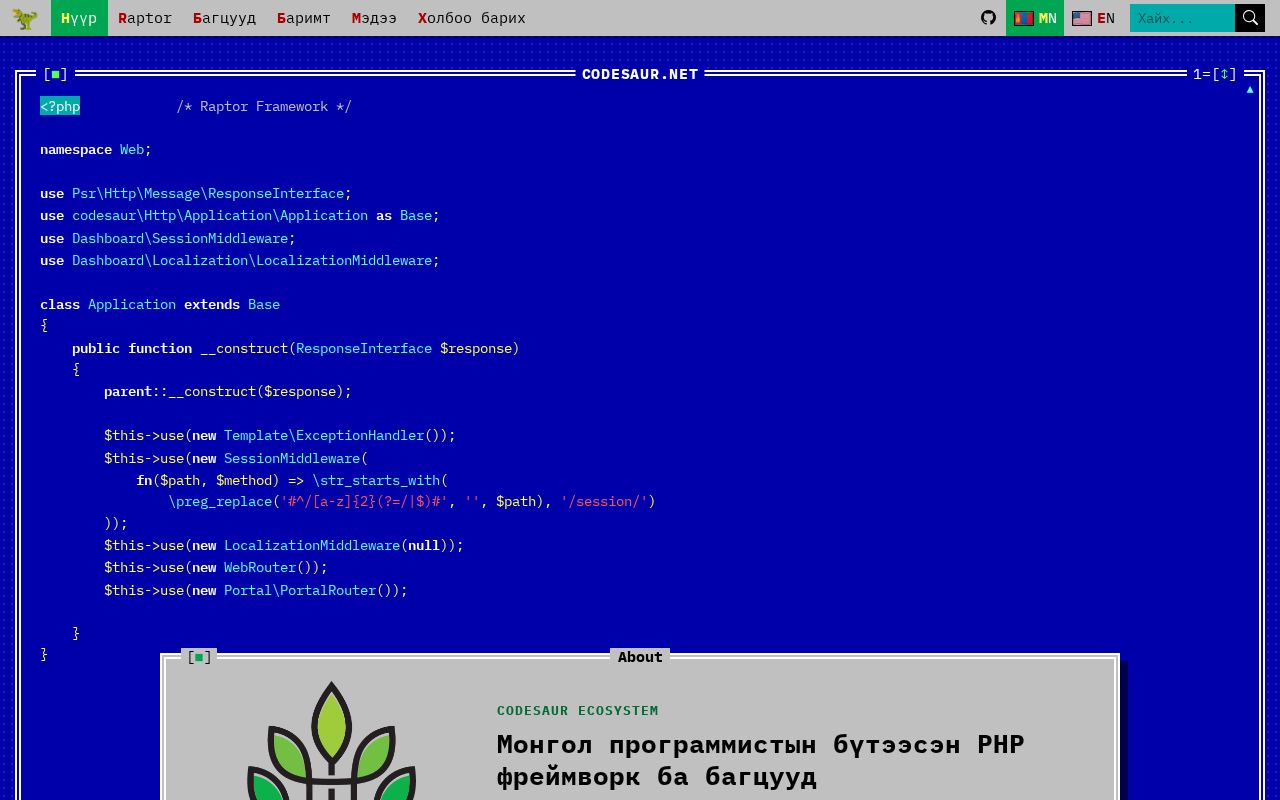Focus the Хайх search input field
This screenshot has width=1280, height=800.
1182,18
